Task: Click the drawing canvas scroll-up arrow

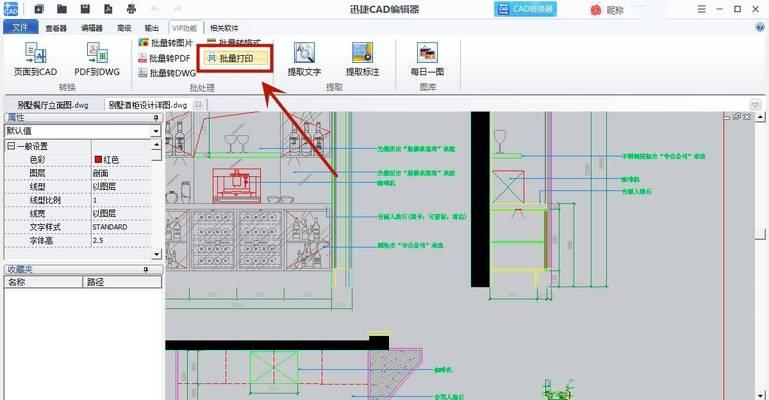Action: tap(760, 117)
